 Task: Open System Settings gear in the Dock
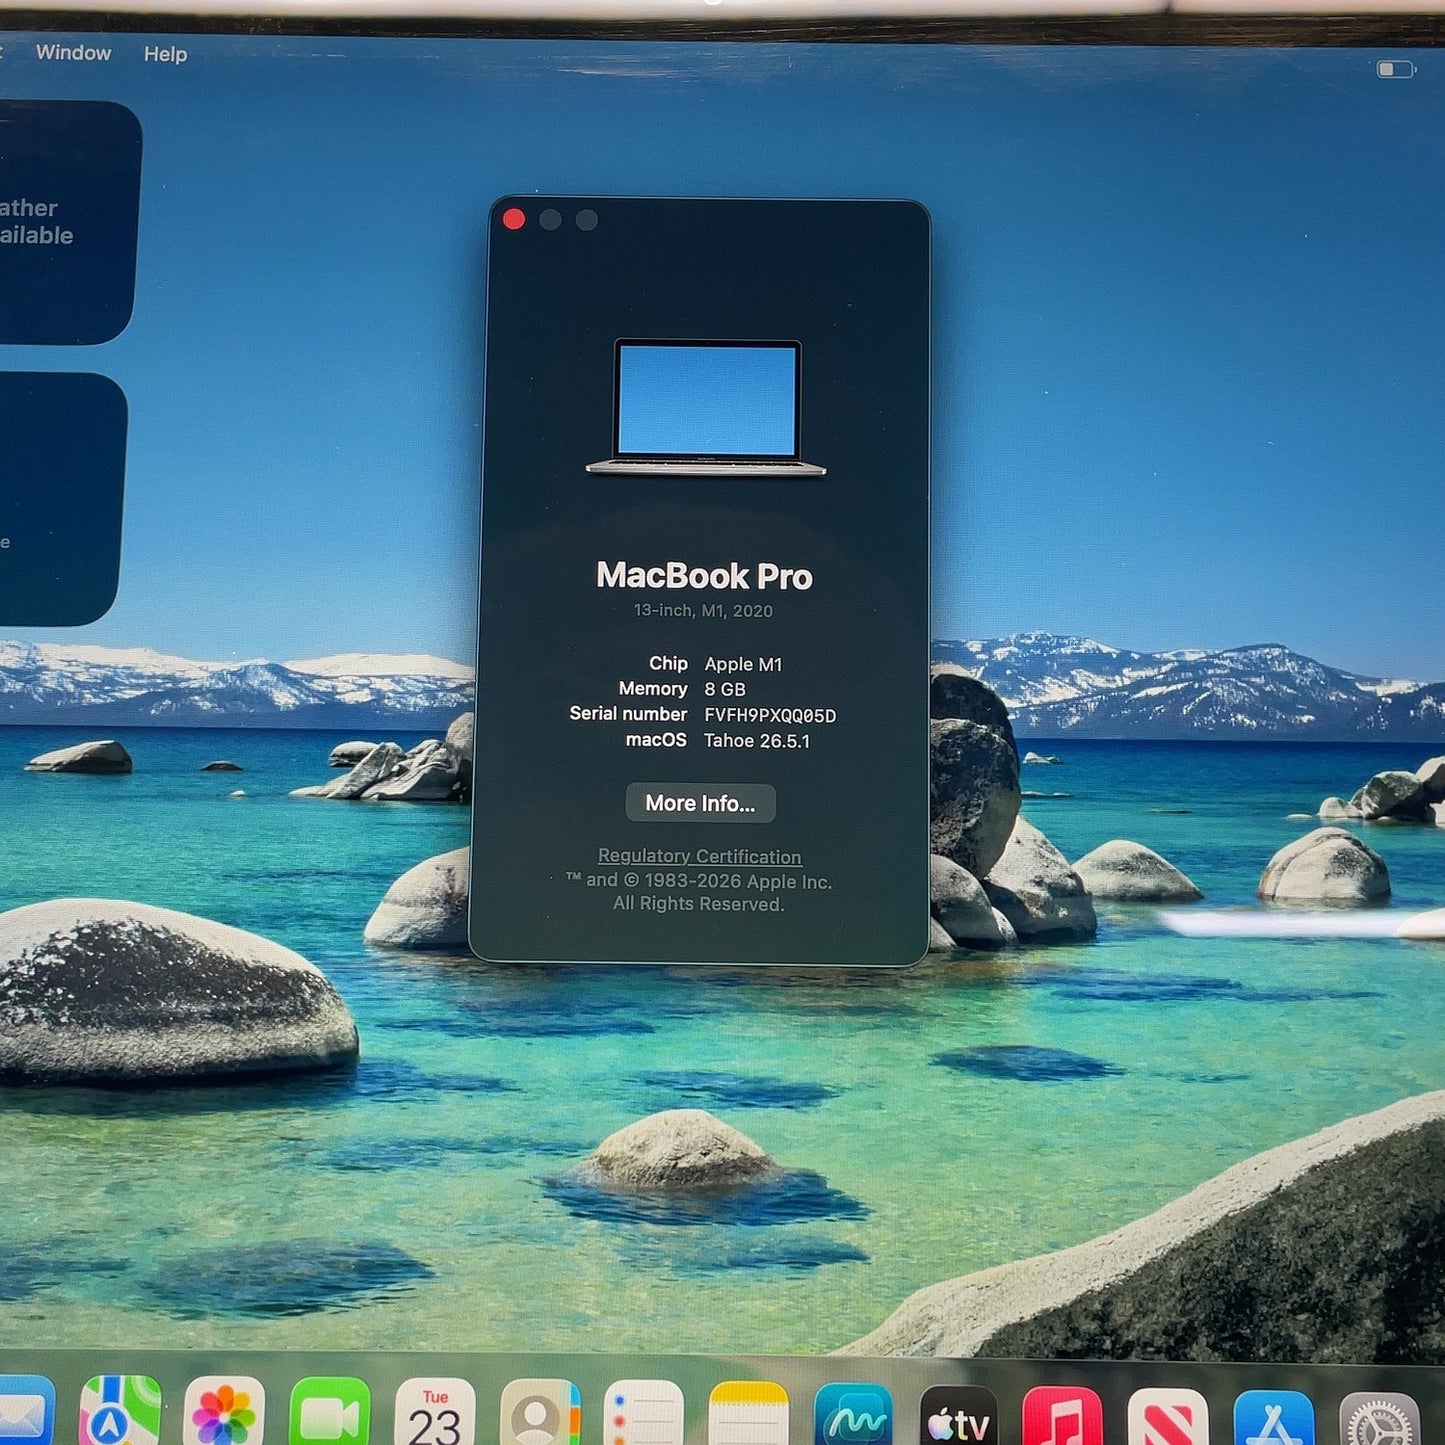[x=1379, y=1419]
